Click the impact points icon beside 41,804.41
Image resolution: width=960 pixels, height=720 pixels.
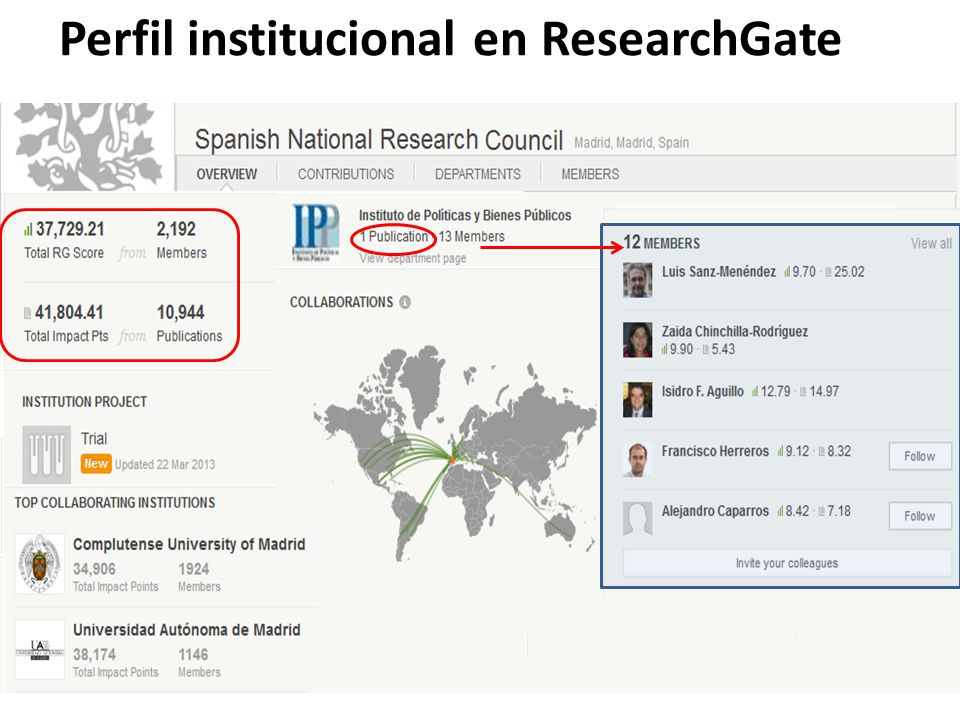[28, 313]
